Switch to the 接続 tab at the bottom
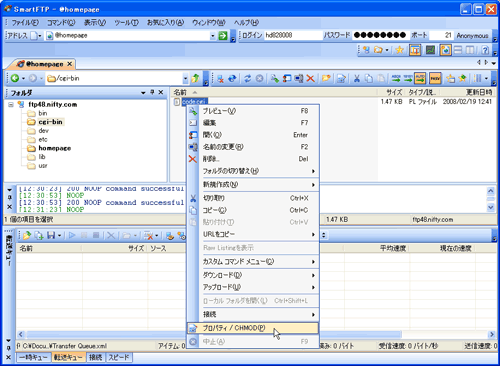 [x=95, y=357]
